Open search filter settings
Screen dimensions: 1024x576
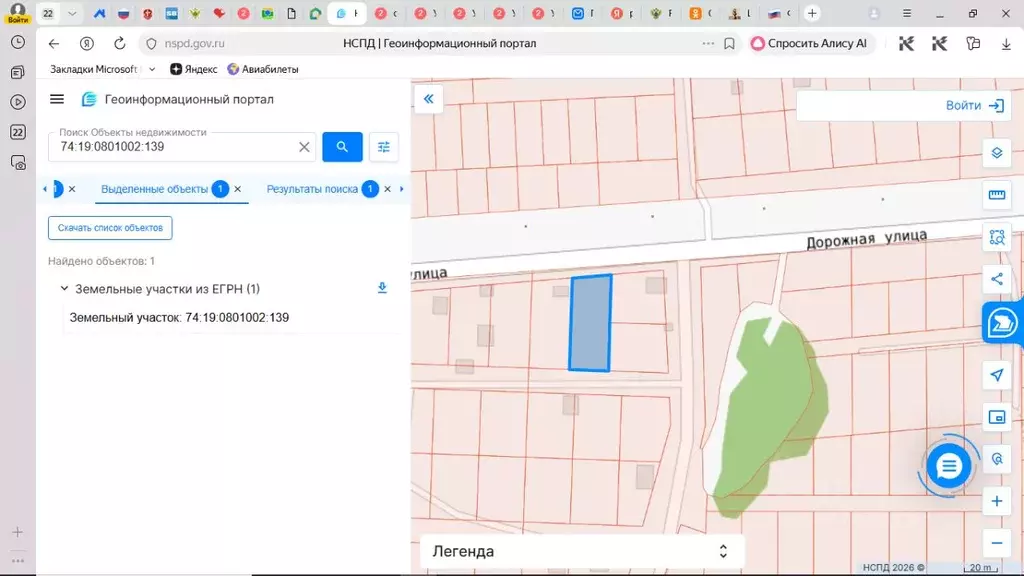384,147
